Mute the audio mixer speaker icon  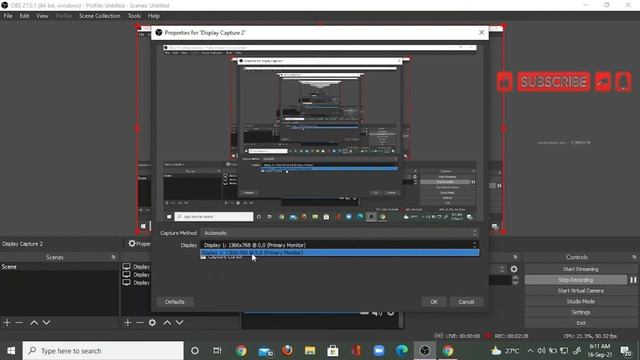coord(378,313)
